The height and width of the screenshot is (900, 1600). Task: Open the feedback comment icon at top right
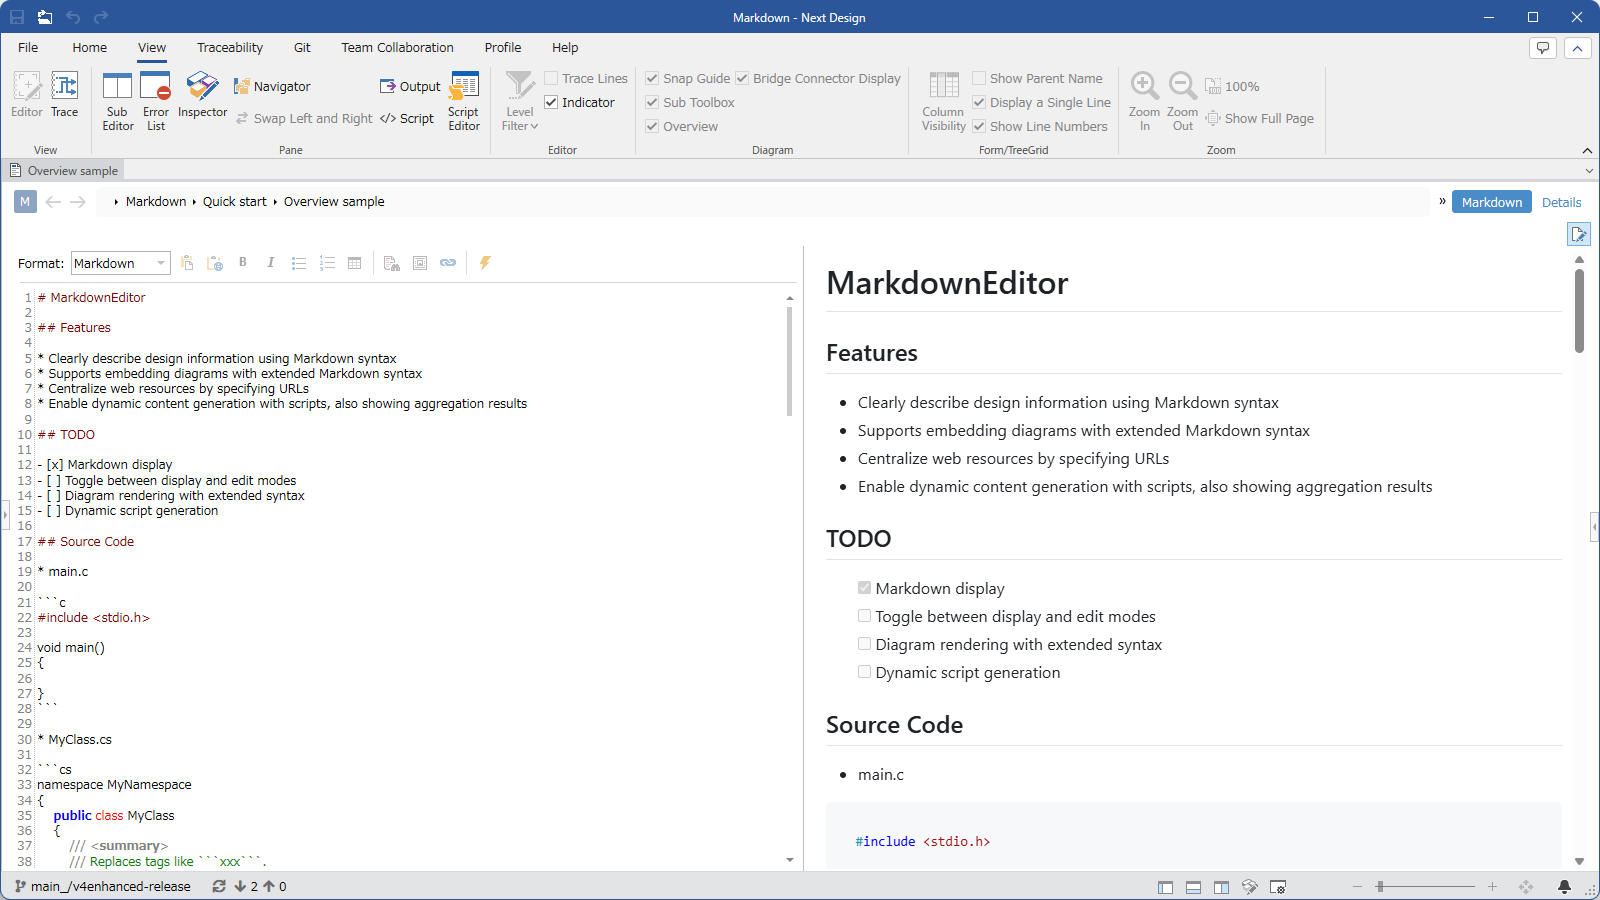1543,48
